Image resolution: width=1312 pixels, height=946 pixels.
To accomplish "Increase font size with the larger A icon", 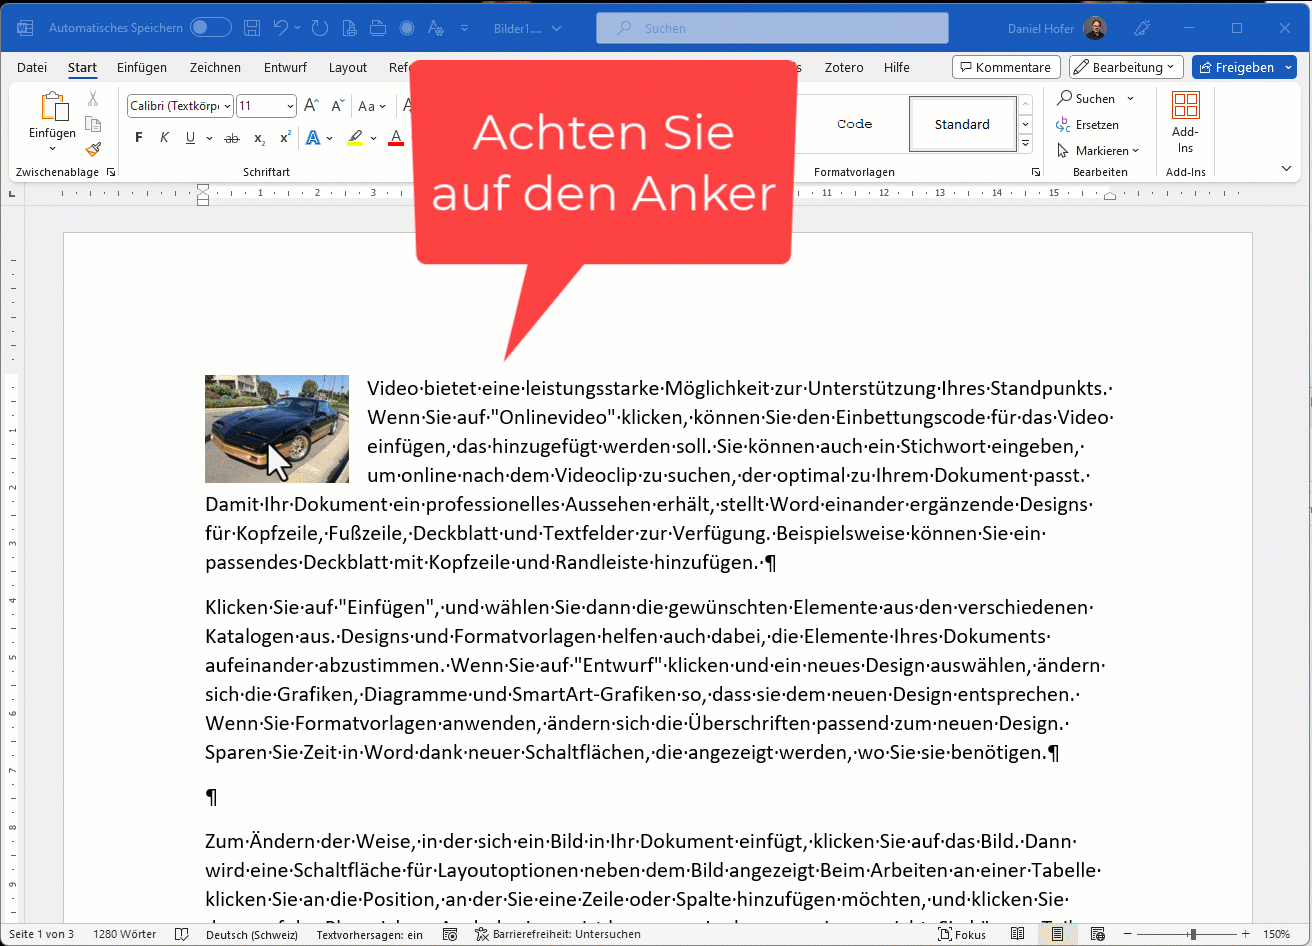I will (x=311, y=106).
